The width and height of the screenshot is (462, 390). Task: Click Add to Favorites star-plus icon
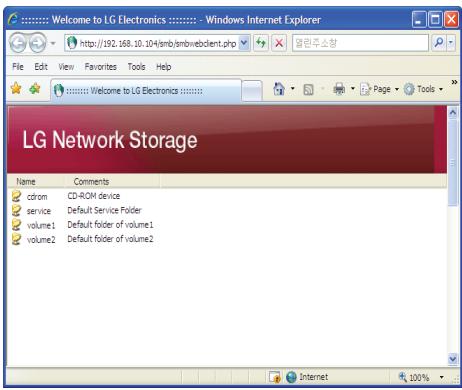click(x=35, y=89)
